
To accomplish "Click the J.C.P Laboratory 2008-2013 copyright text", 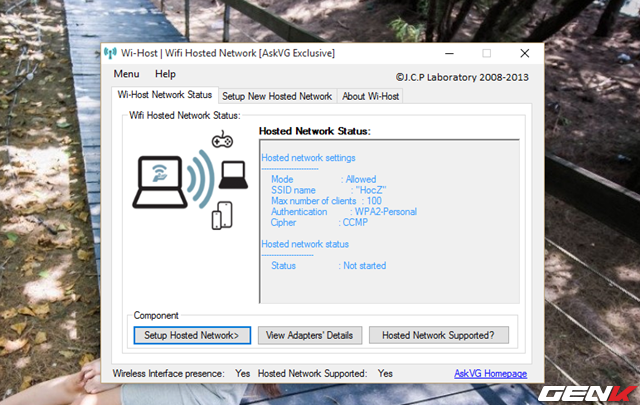I will click(462, 77).
